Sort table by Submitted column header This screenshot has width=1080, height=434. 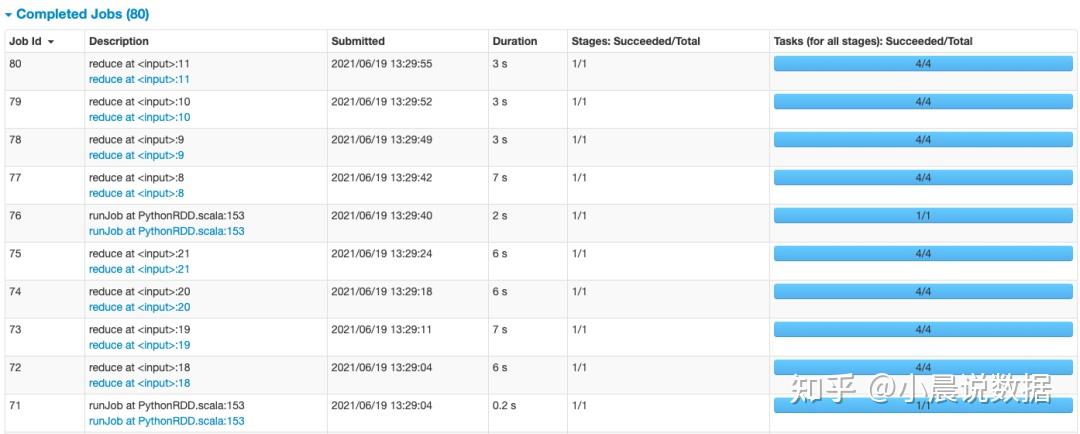[357, 41]
